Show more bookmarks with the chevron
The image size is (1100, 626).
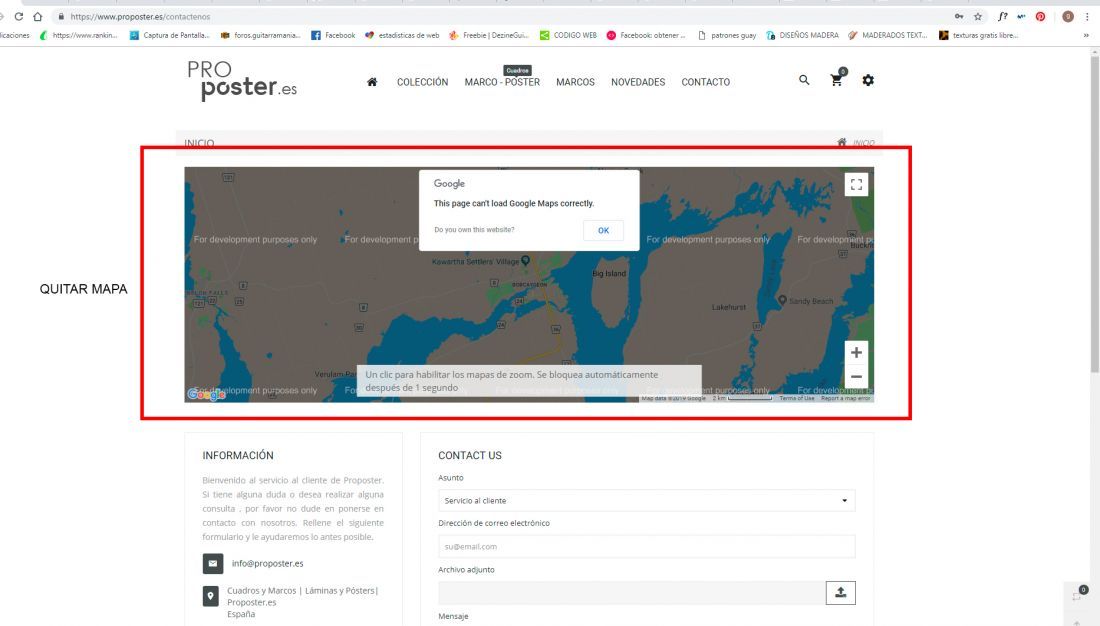pyautogui.click(x=1087, y=35)
